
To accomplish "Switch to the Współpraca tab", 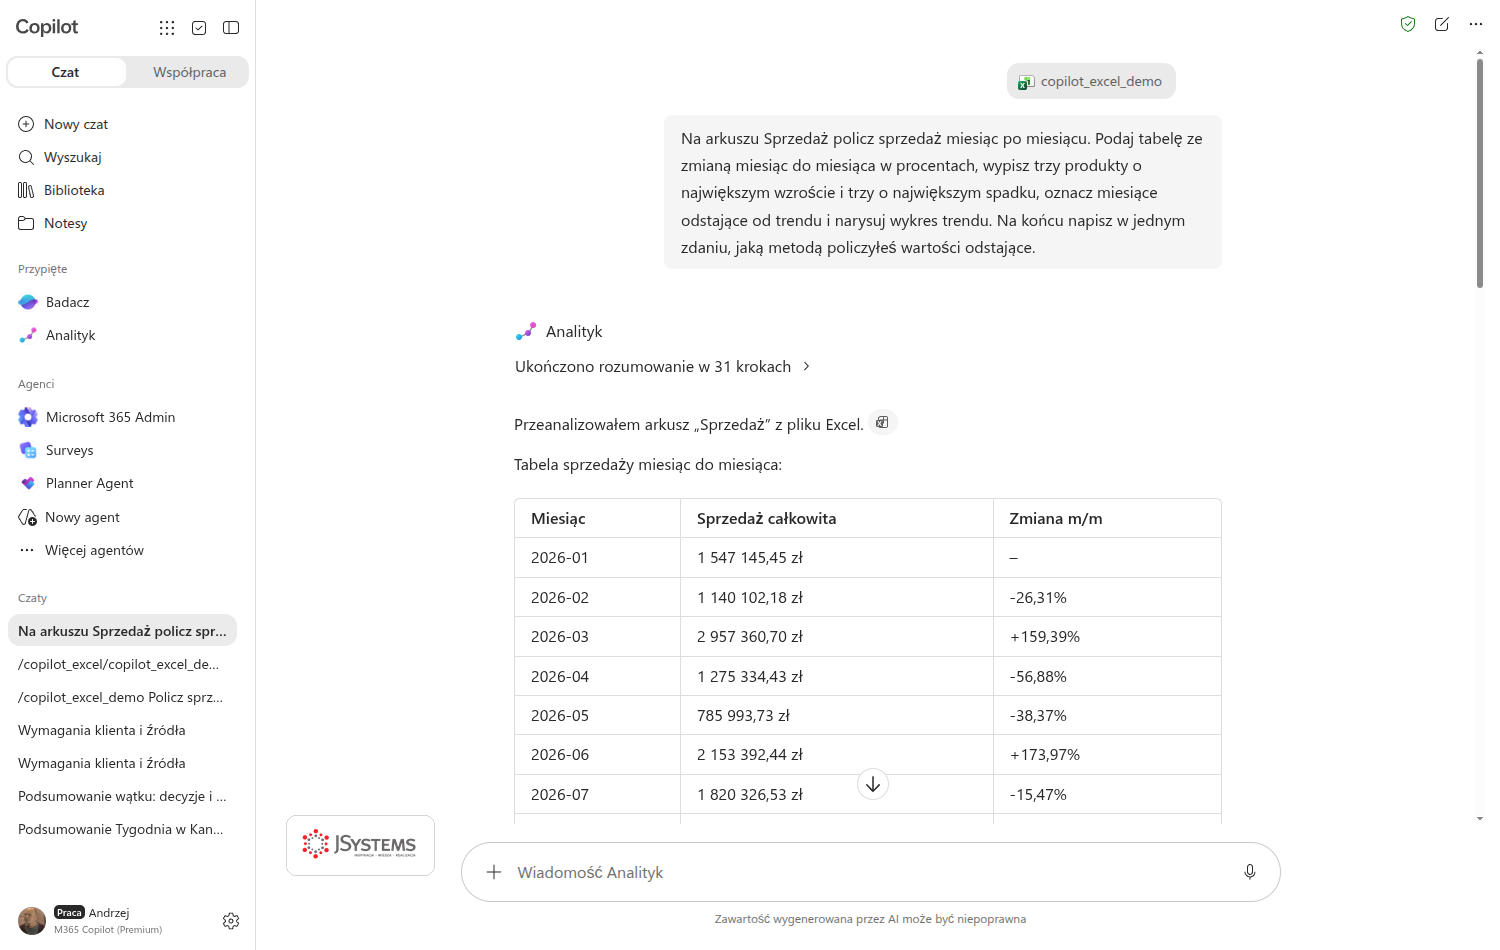I will pyautogui.click(x=189, y=72).
